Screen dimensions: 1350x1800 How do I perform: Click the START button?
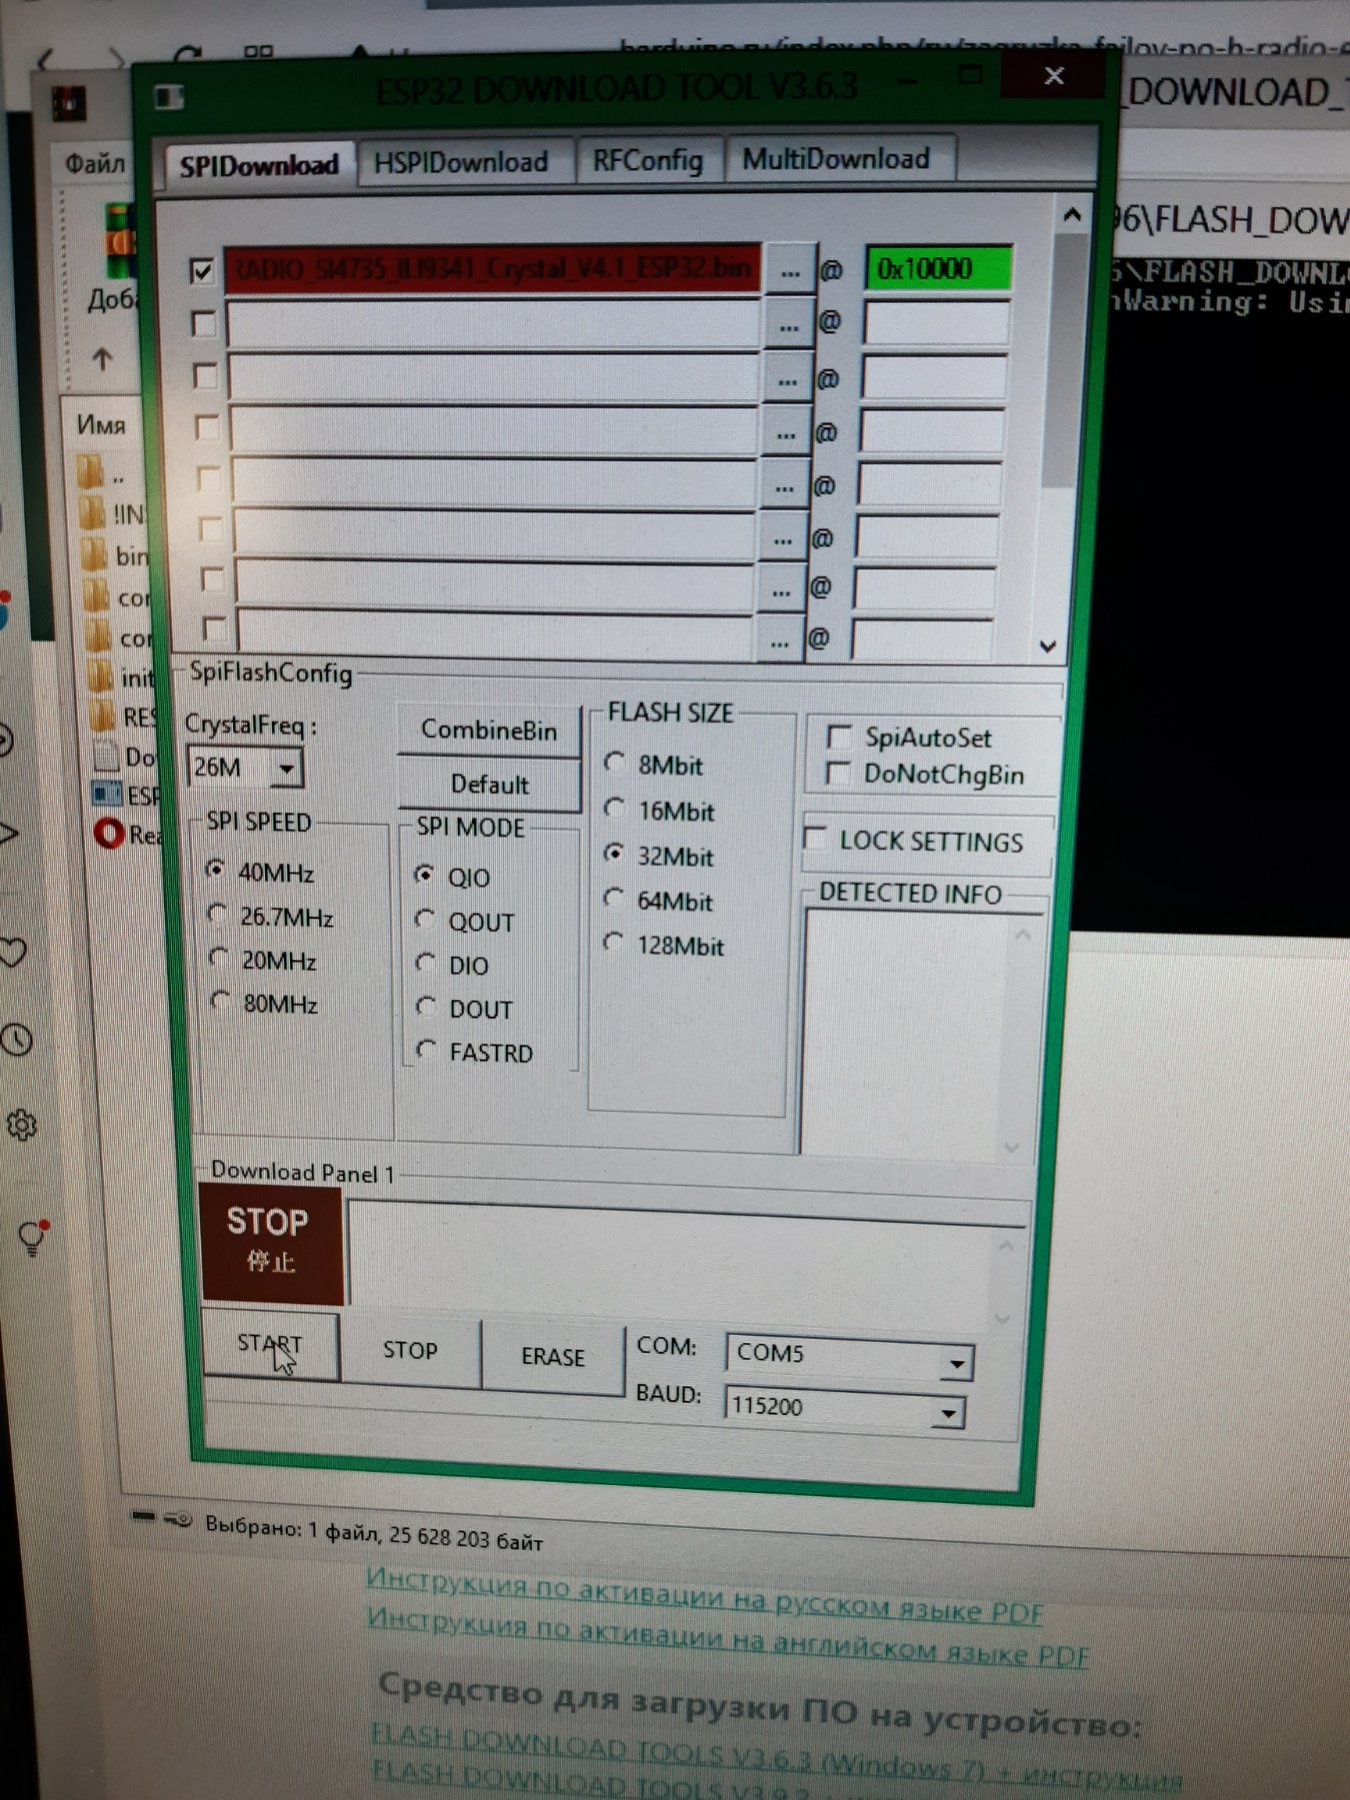coord(270,1345)
